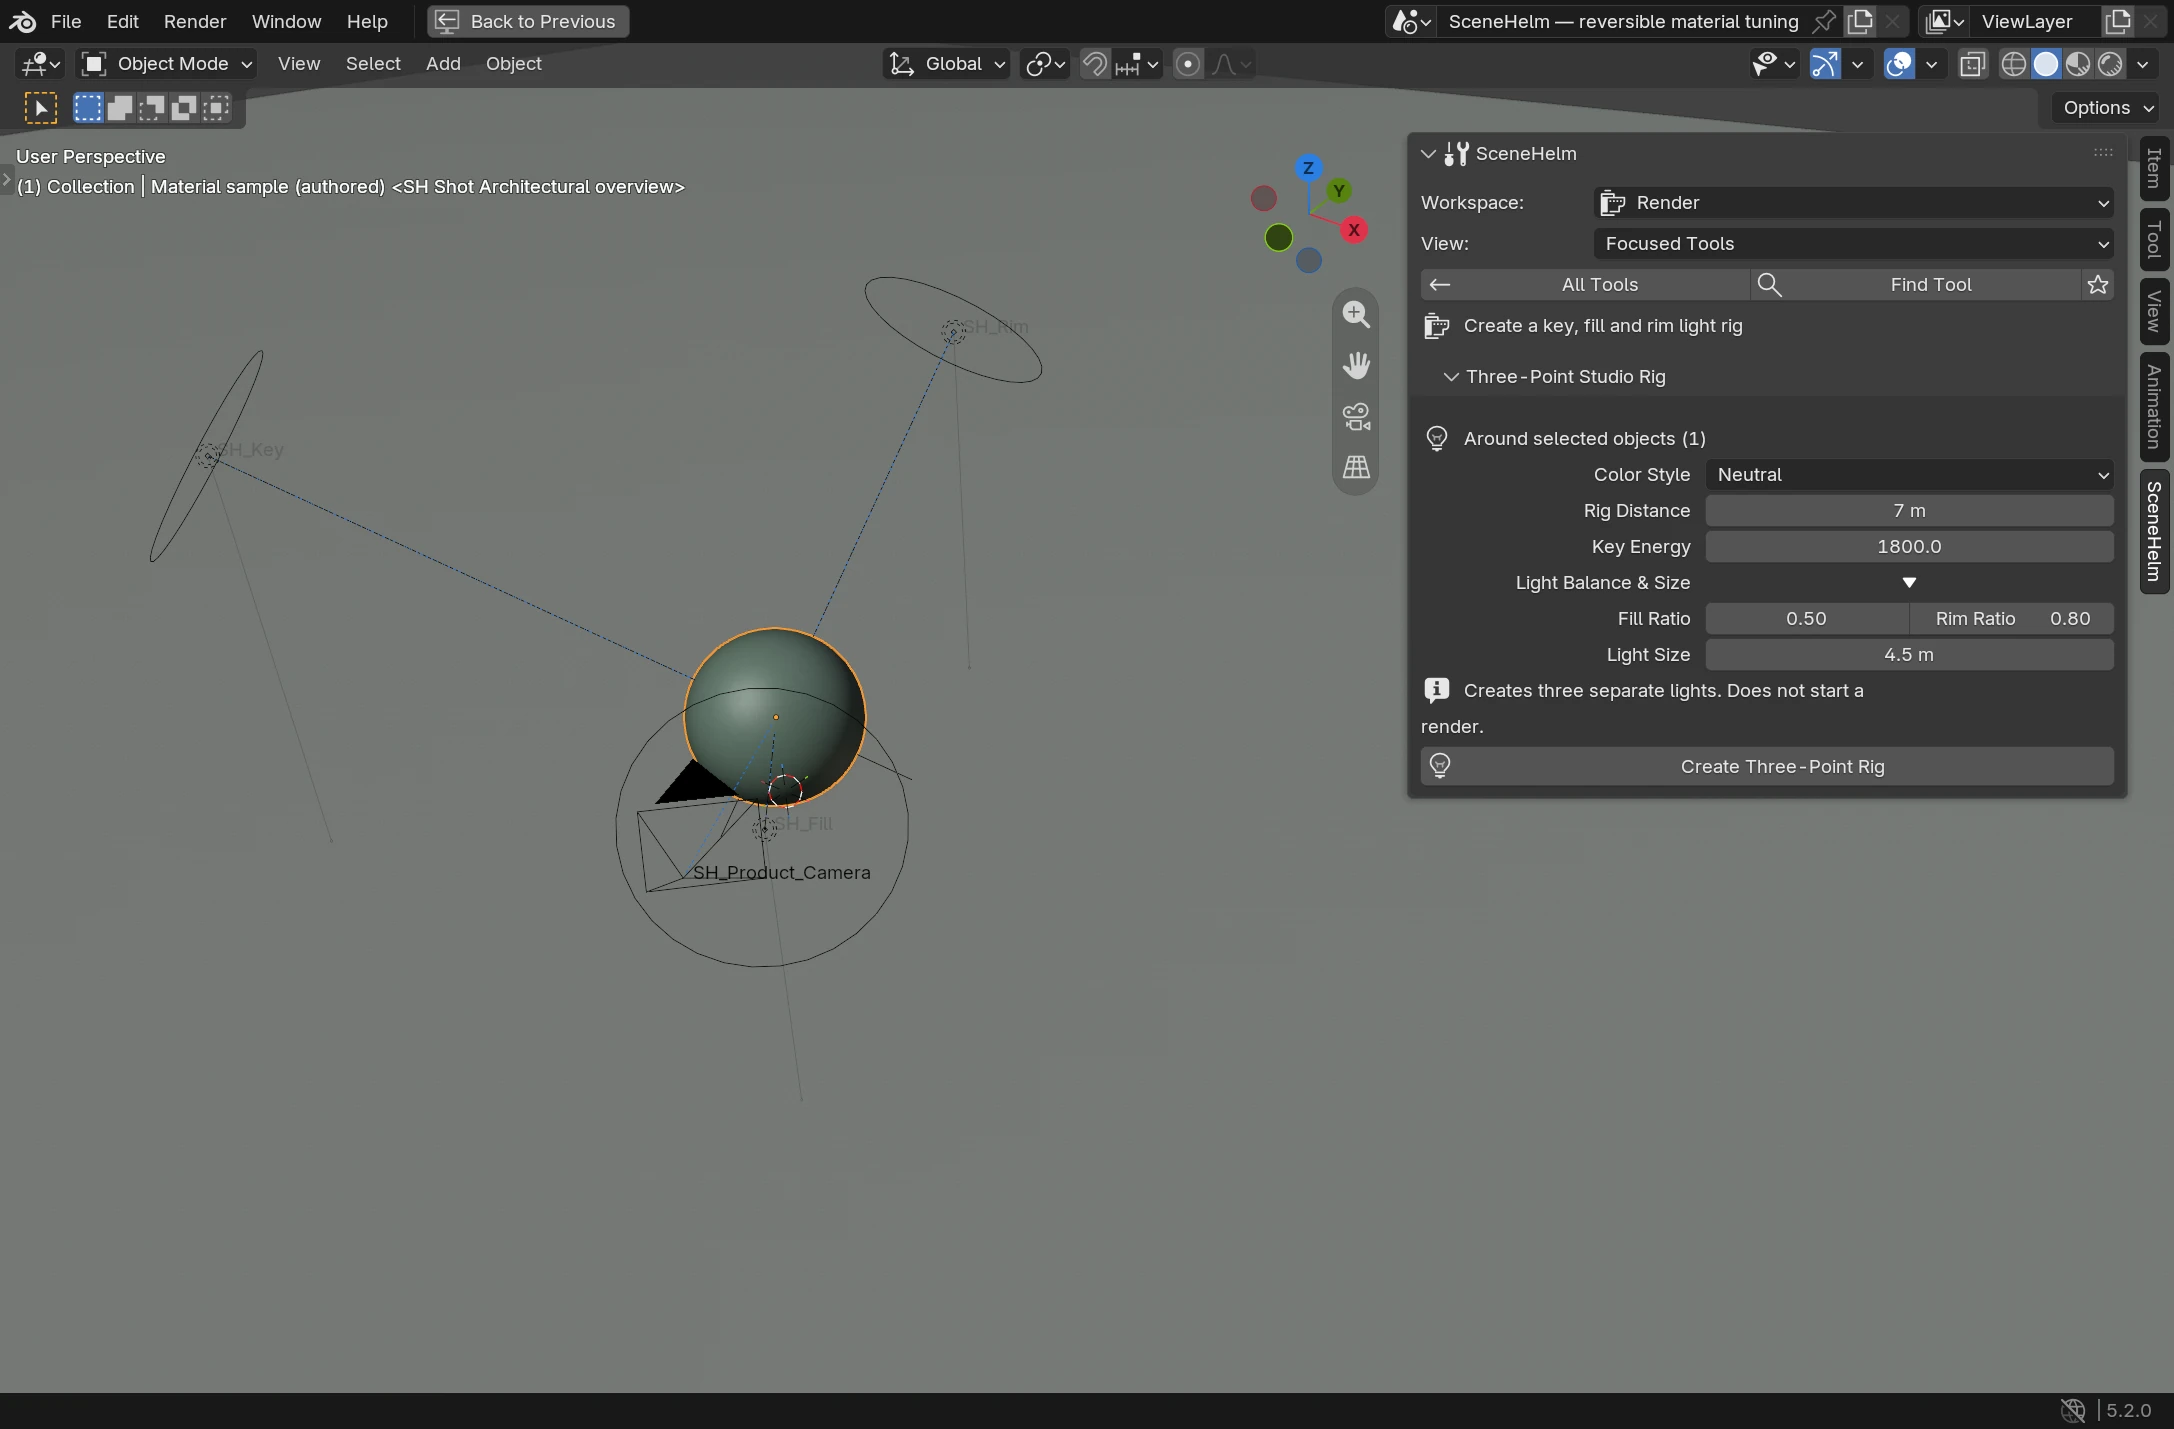The height and width of the screenshot is (1429, 2174).
Task: Click the hand pan view icon
Action: click(x=1356, y=365)
